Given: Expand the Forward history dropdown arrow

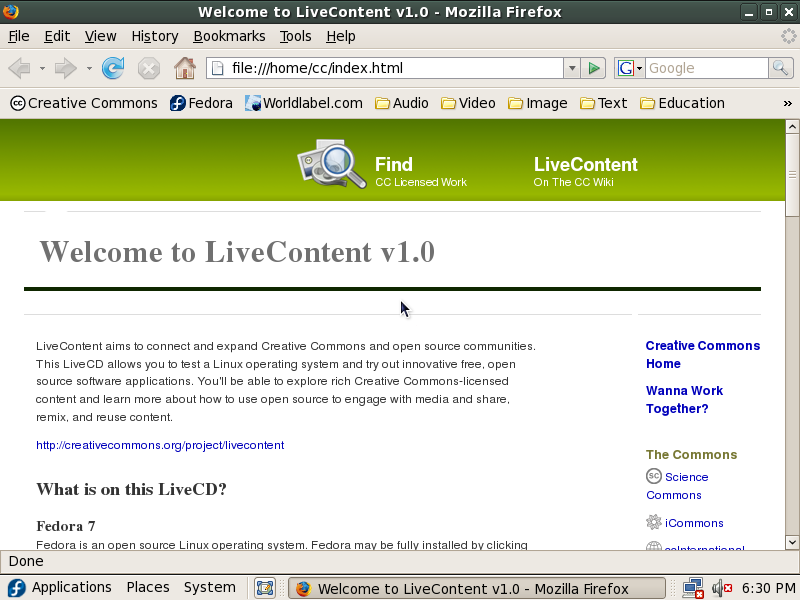Looking at the screenshot, I should (x=89, y=68).
